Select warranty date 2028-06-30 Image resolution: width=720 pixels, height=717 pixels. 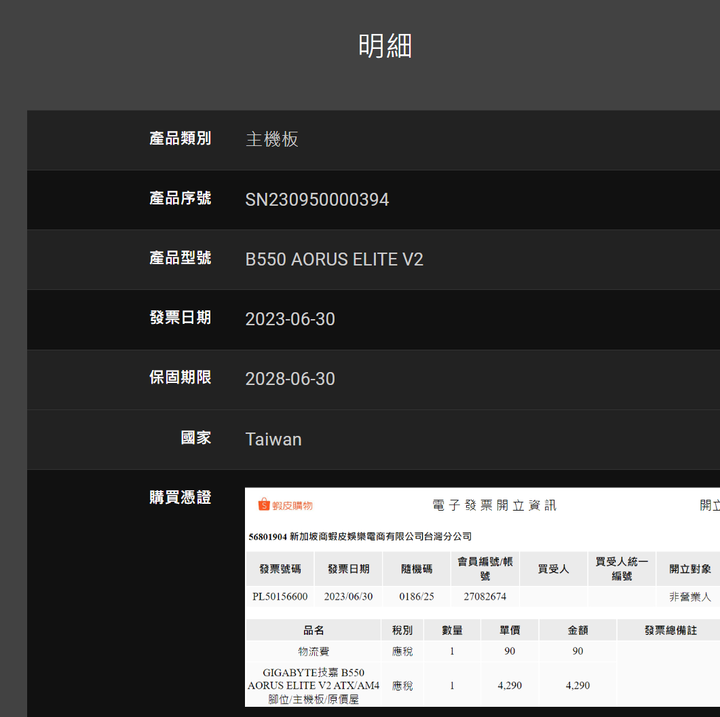(x=290, y=379)
